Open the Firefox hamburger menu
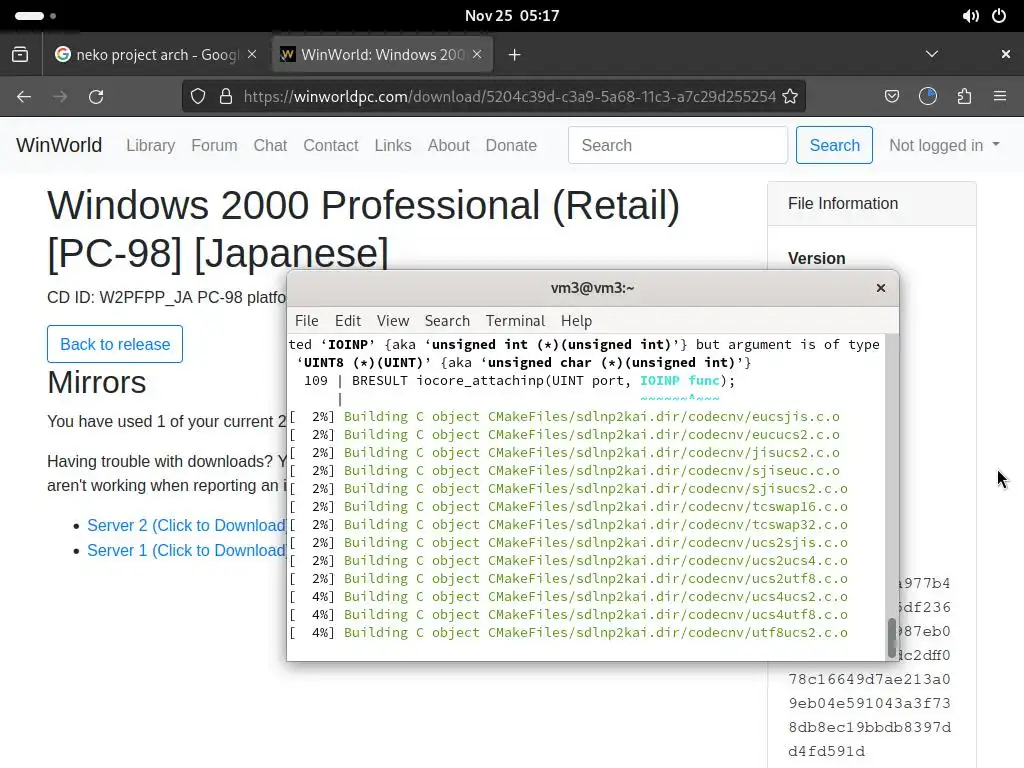 [x=1000, y=97]
